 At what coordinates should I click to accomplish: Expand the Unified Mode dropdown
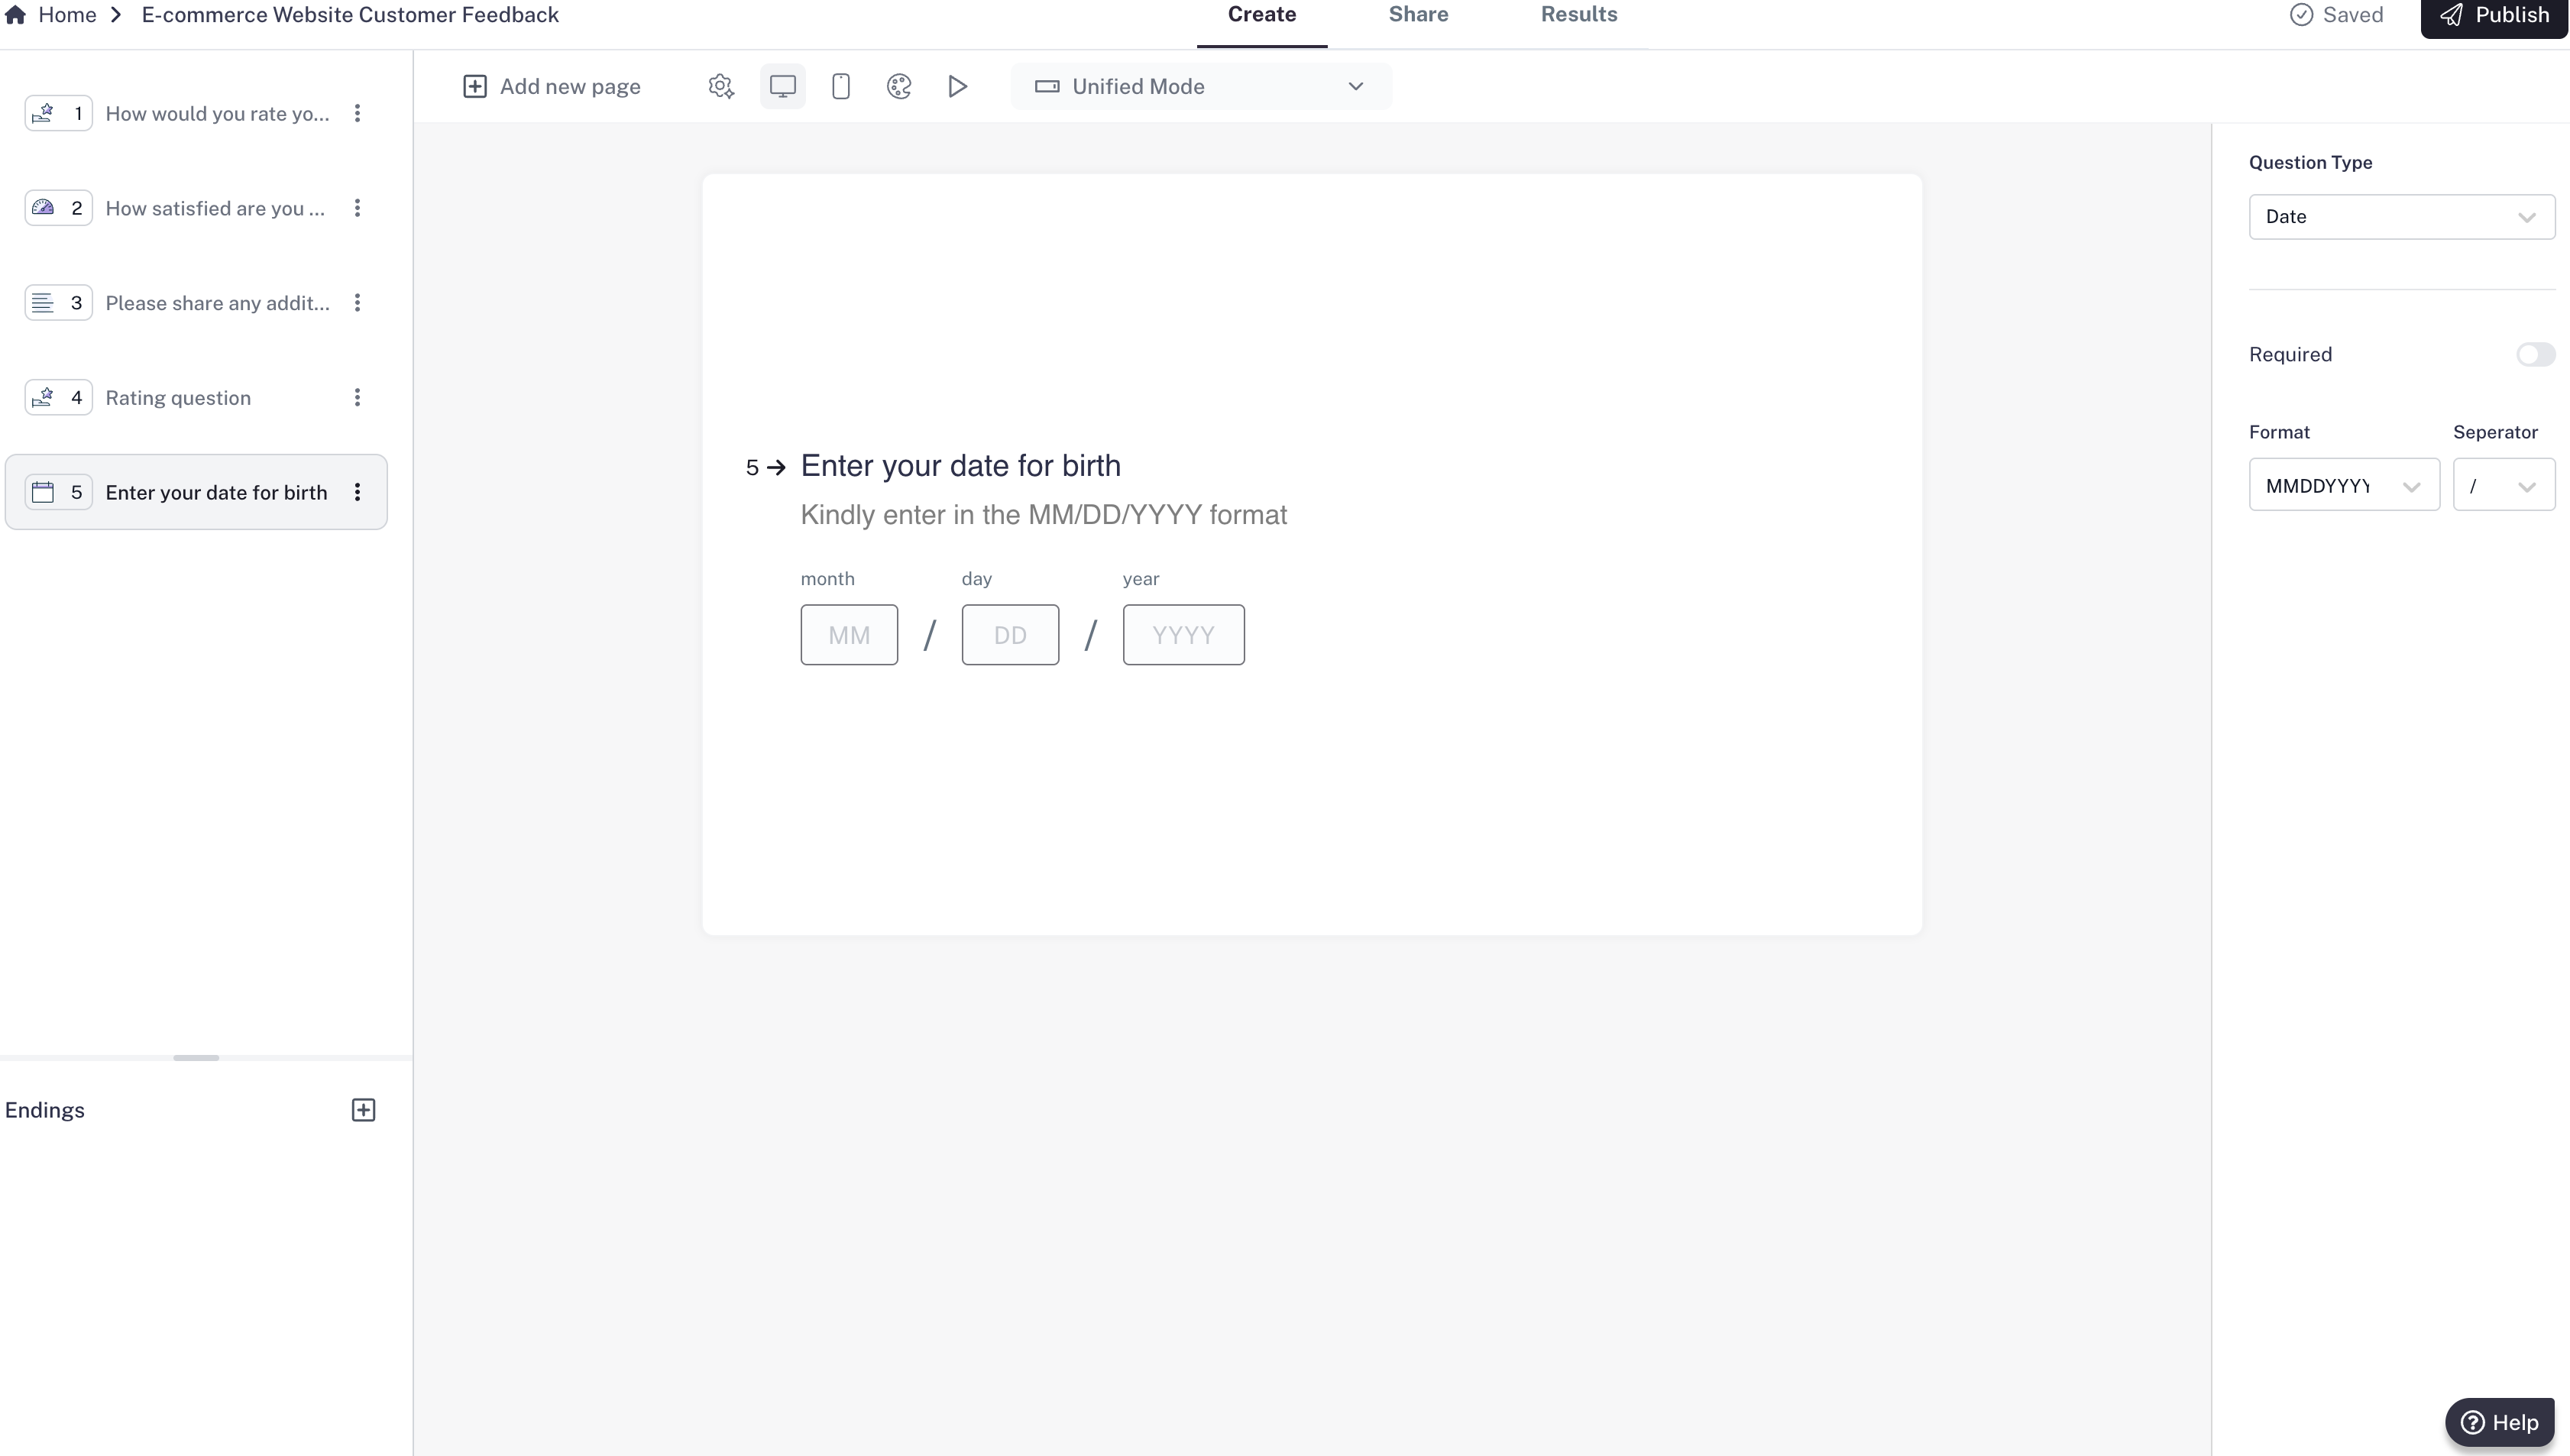click(1200, 86)
